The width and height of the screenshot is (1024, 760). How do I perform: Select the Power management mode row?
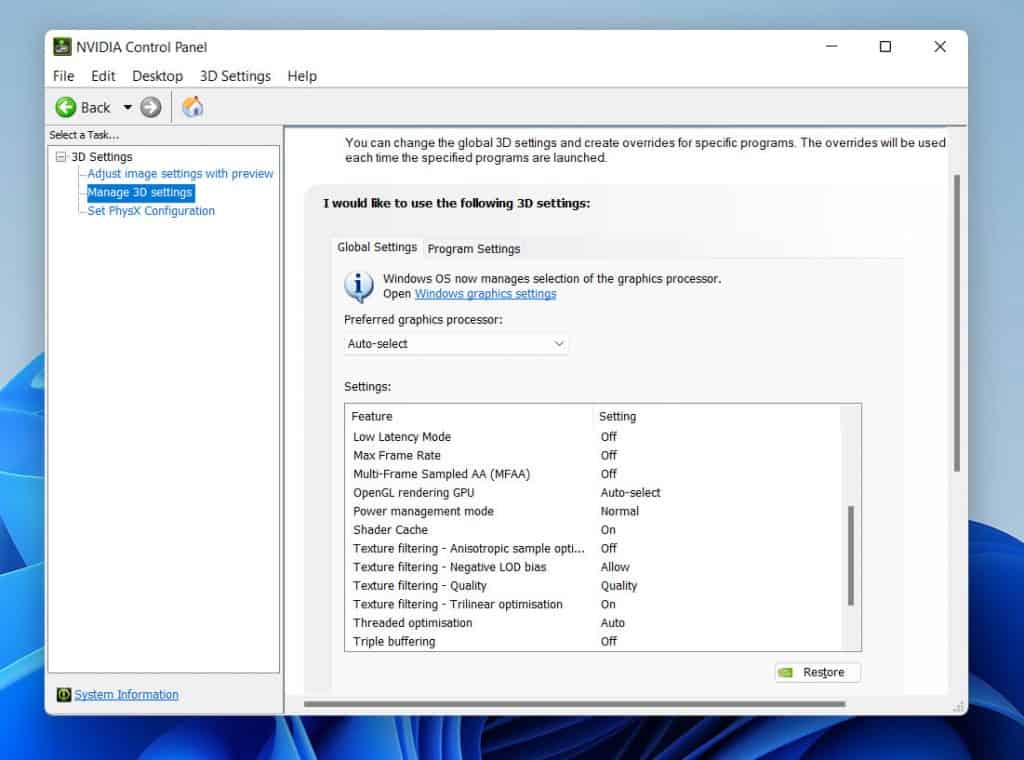coord(593,511)
